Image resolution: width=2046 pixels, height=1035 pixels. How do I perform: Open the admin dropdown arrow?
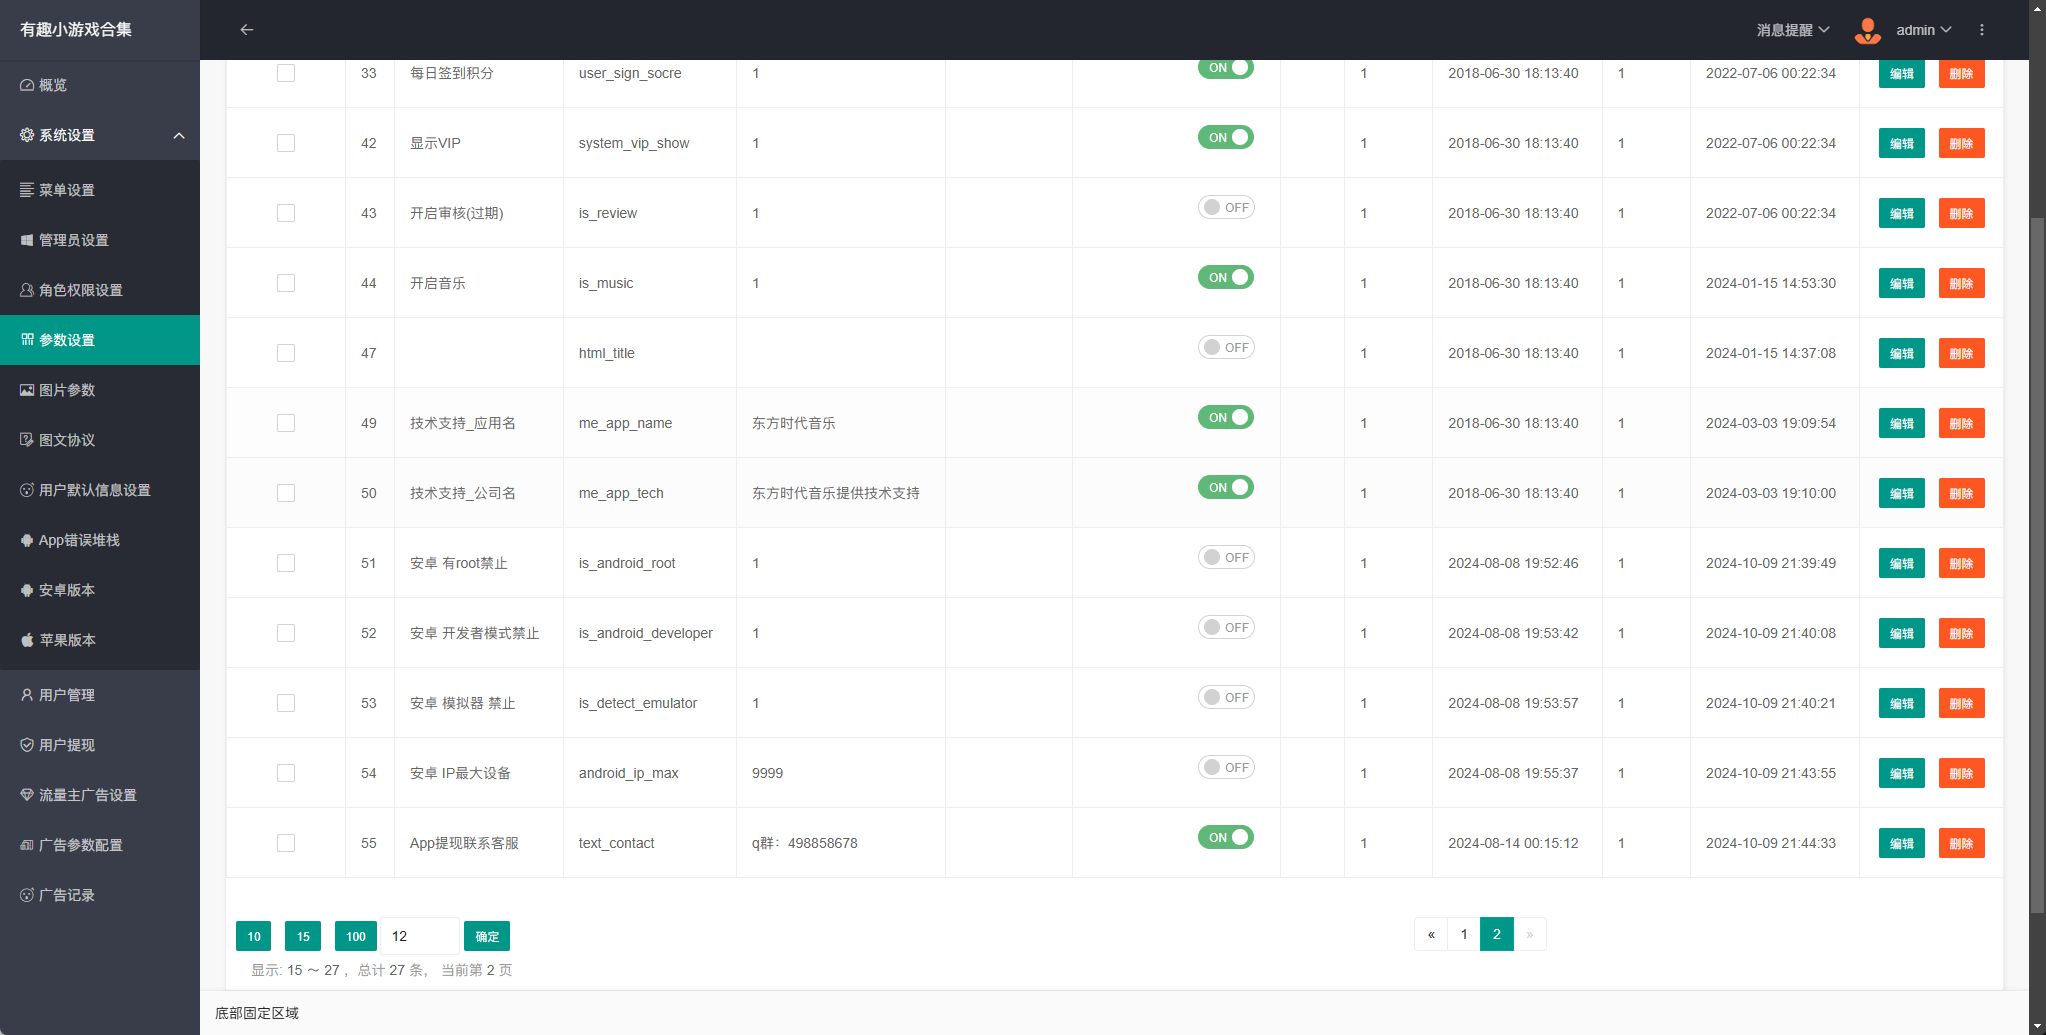coord(1946,30)
